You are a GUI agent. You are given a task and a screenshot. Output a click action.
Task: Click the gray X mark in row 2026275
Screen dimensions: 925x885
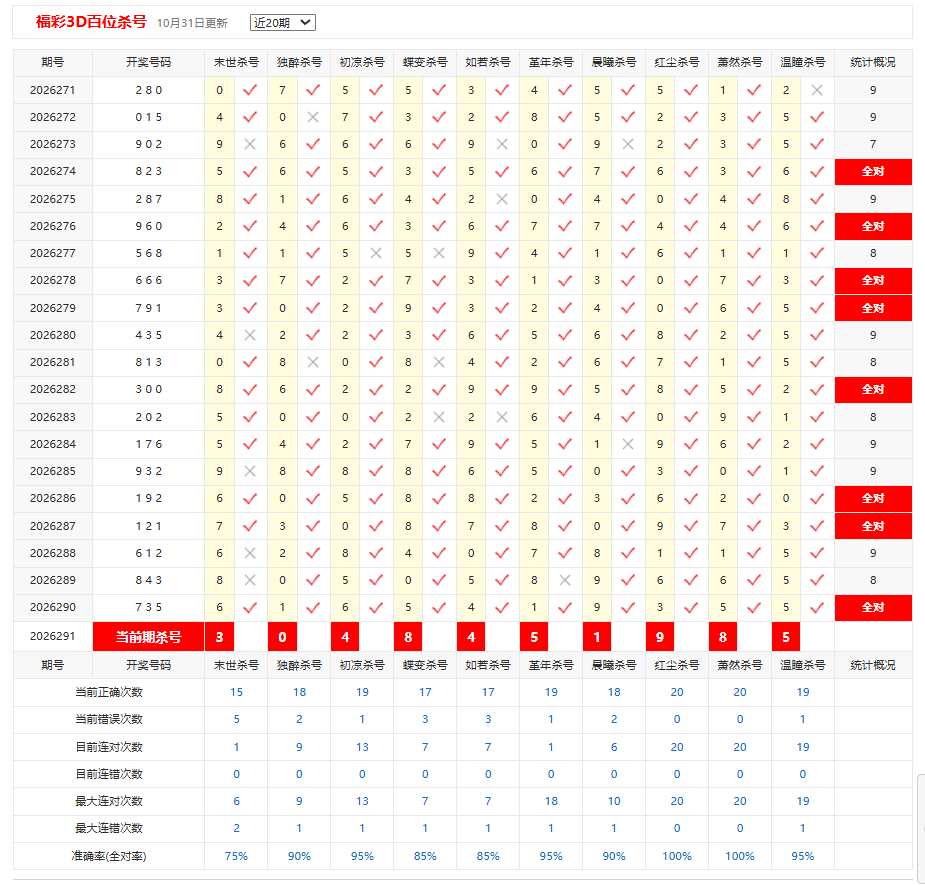(x=502, y=199)
